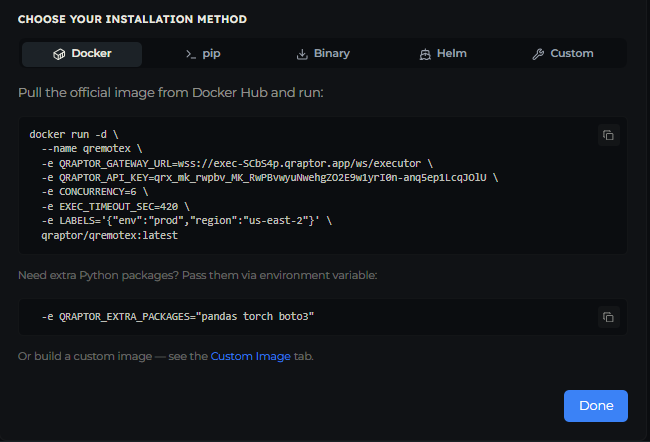Screen dimensions: 650x442
Task: Click the 'docker run -d' line
Action: [74, 134]
